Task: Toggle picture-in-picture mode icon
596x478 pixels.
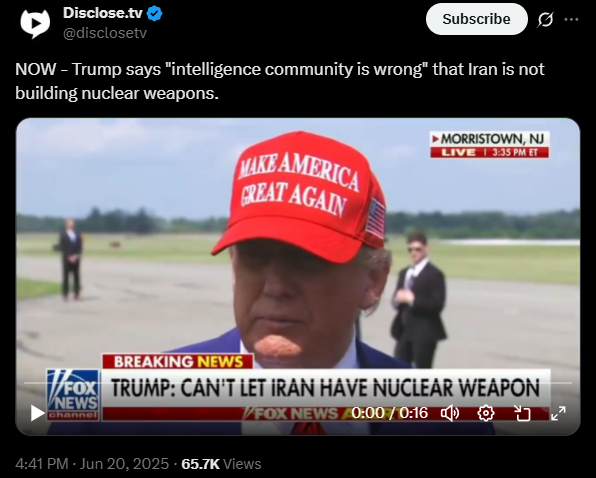Action: click(522, 413)
